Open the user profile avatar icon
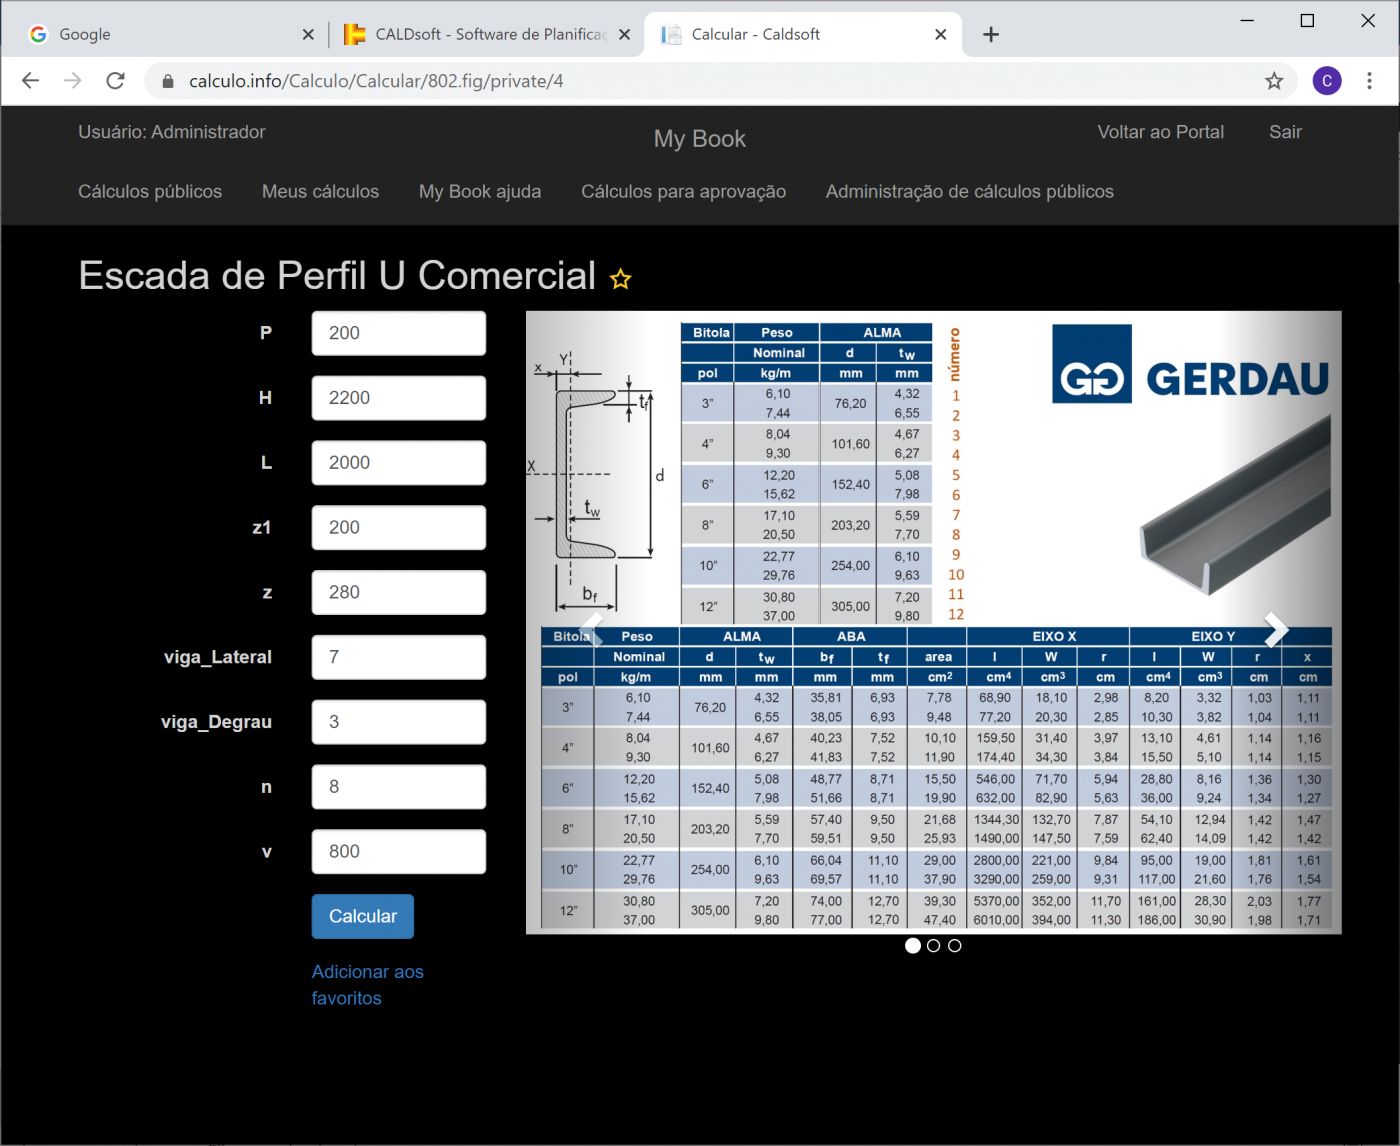Viewport: 1400px width, 1146px height. click(x=1326, y=81)
